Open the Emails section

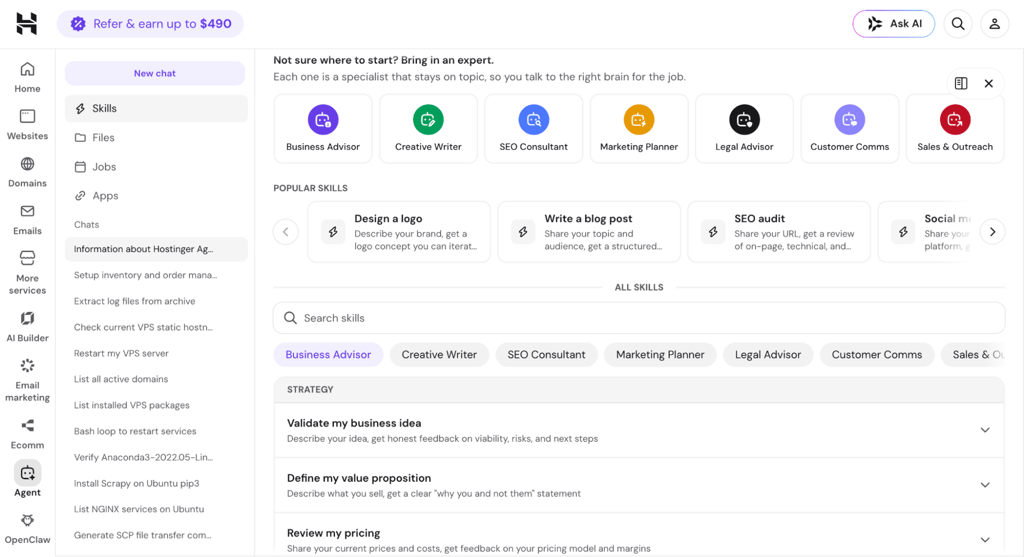27,220
